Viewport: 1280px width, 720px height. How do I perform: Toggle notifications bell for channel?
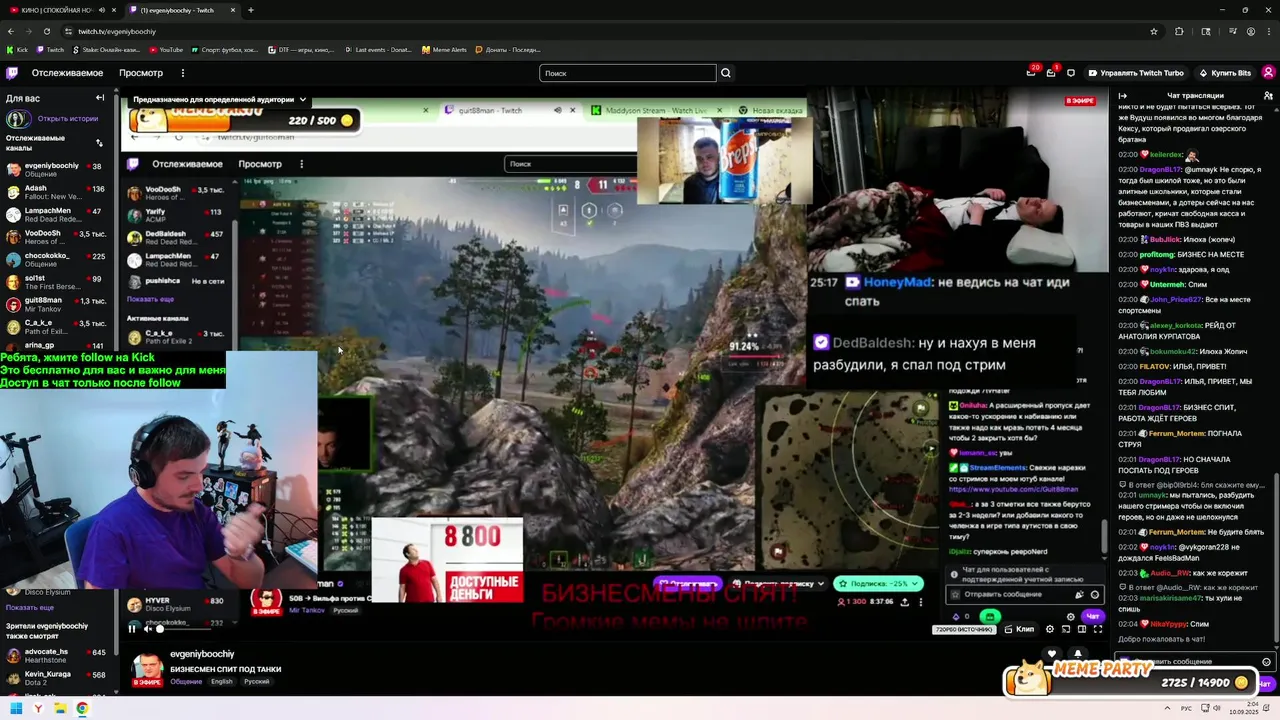click(1077, 654)
